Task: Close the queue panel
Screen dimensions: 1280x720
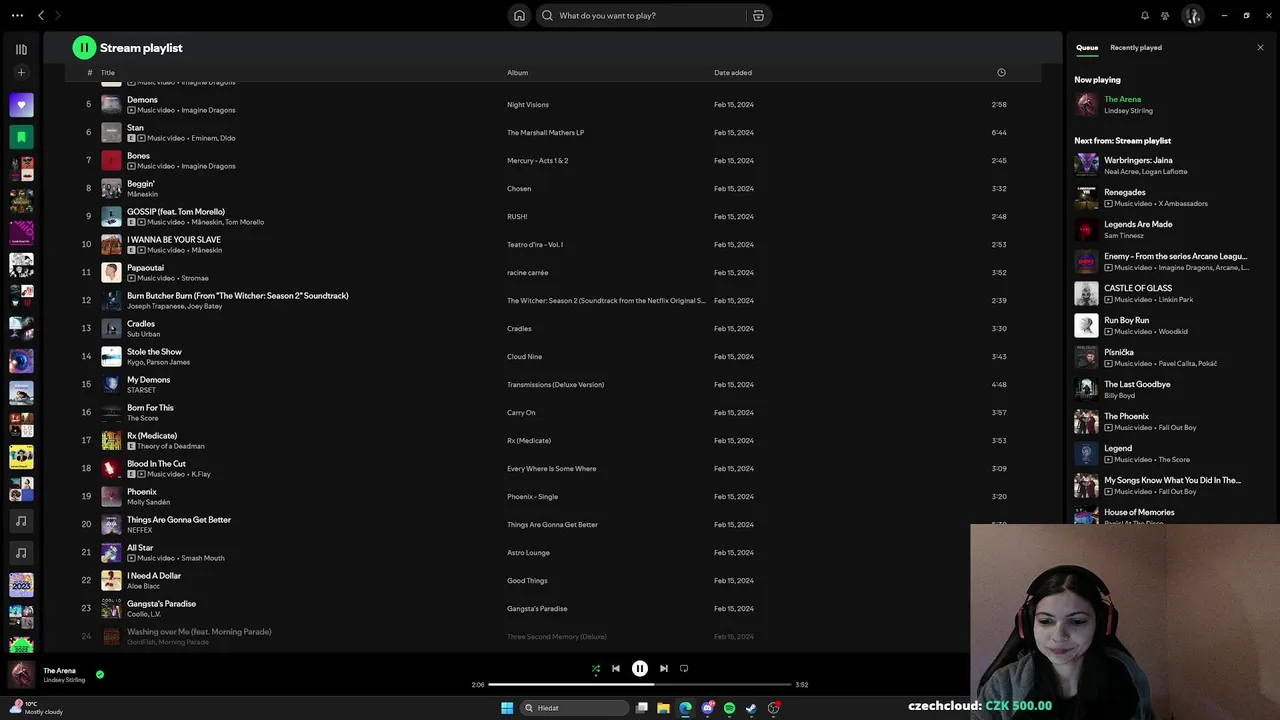Action: [1260, 47]
